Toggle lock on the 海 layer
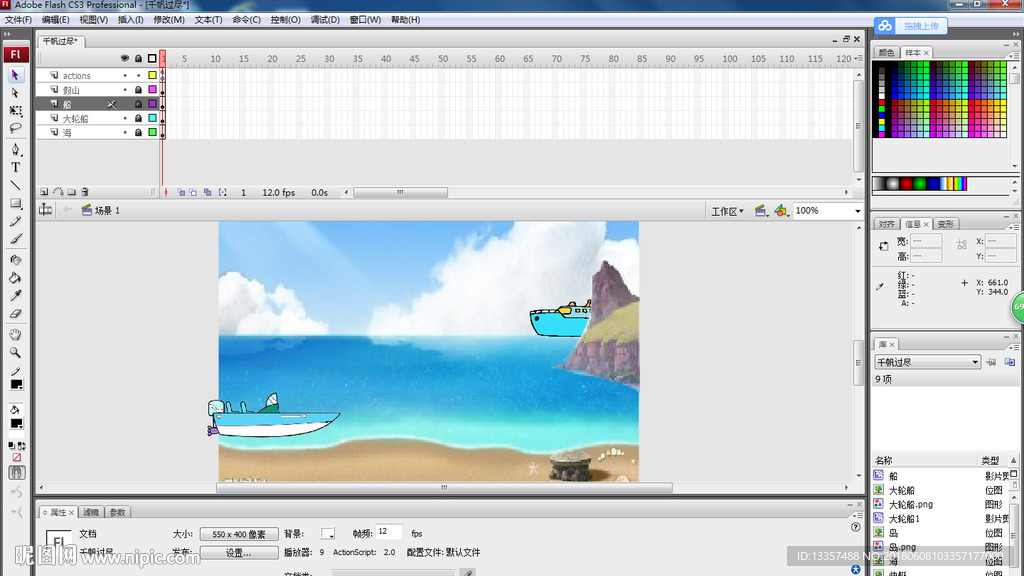The width and height of the screenshot is (1024, 576). coord(139,132)
